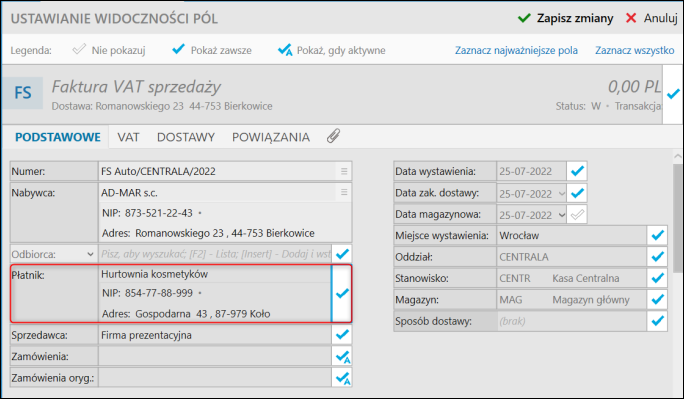Open the Numer field list menu icon
684x399 pixels.
pos(344,171)
